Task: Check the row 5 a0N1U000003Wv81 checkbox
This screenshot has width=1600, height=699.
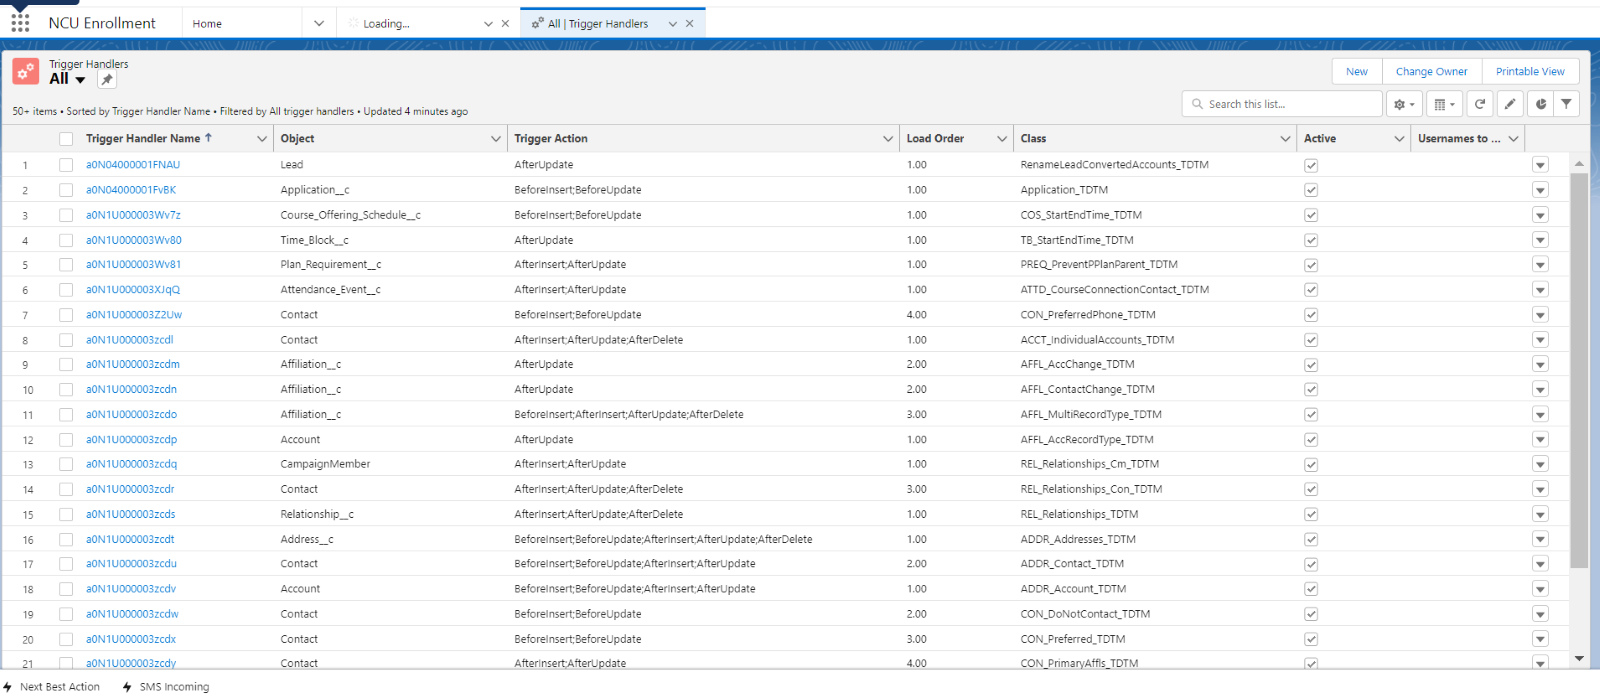Action: (66, 265)
